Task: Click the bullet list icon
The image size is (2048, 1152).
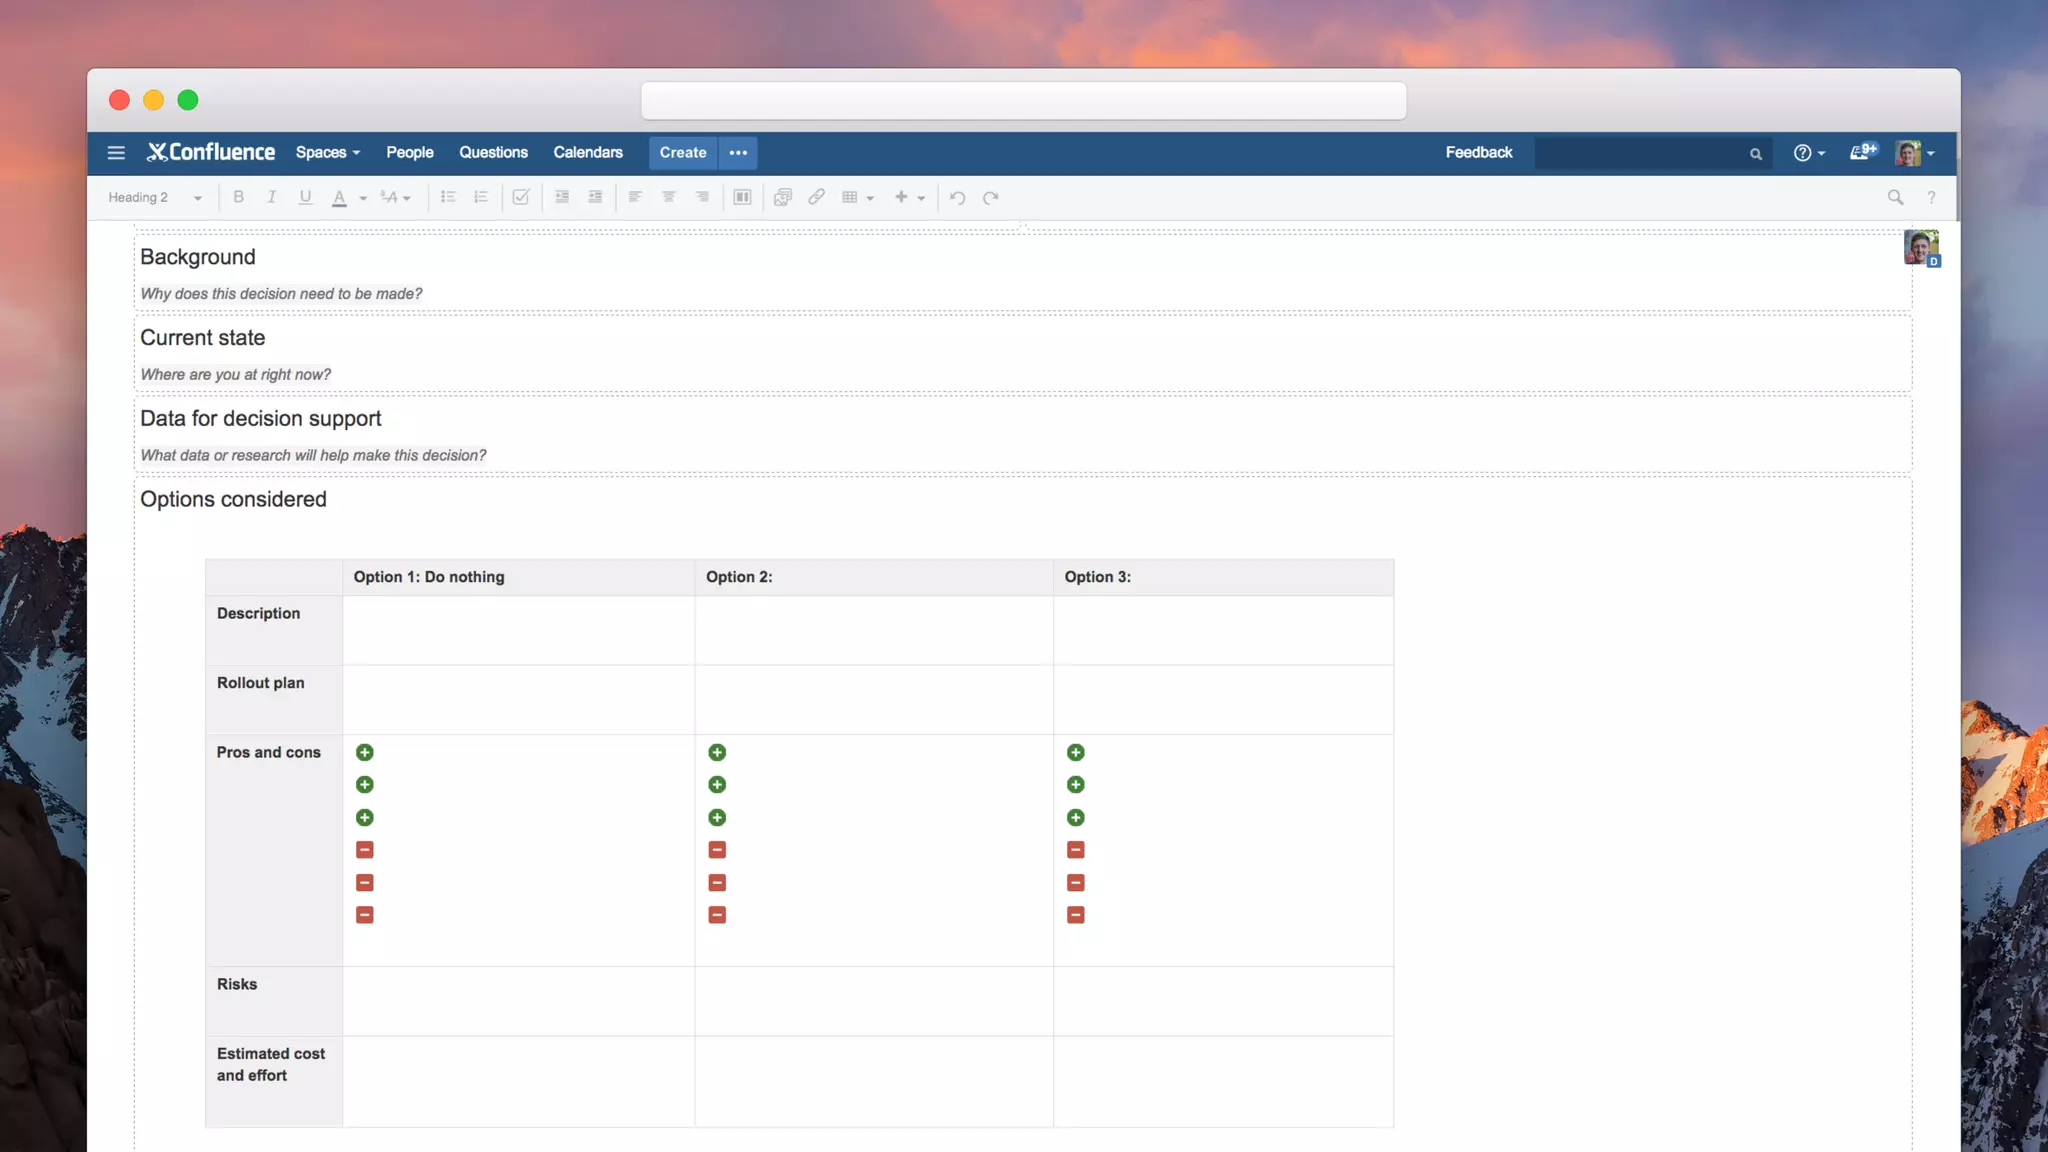Action: 448,197
